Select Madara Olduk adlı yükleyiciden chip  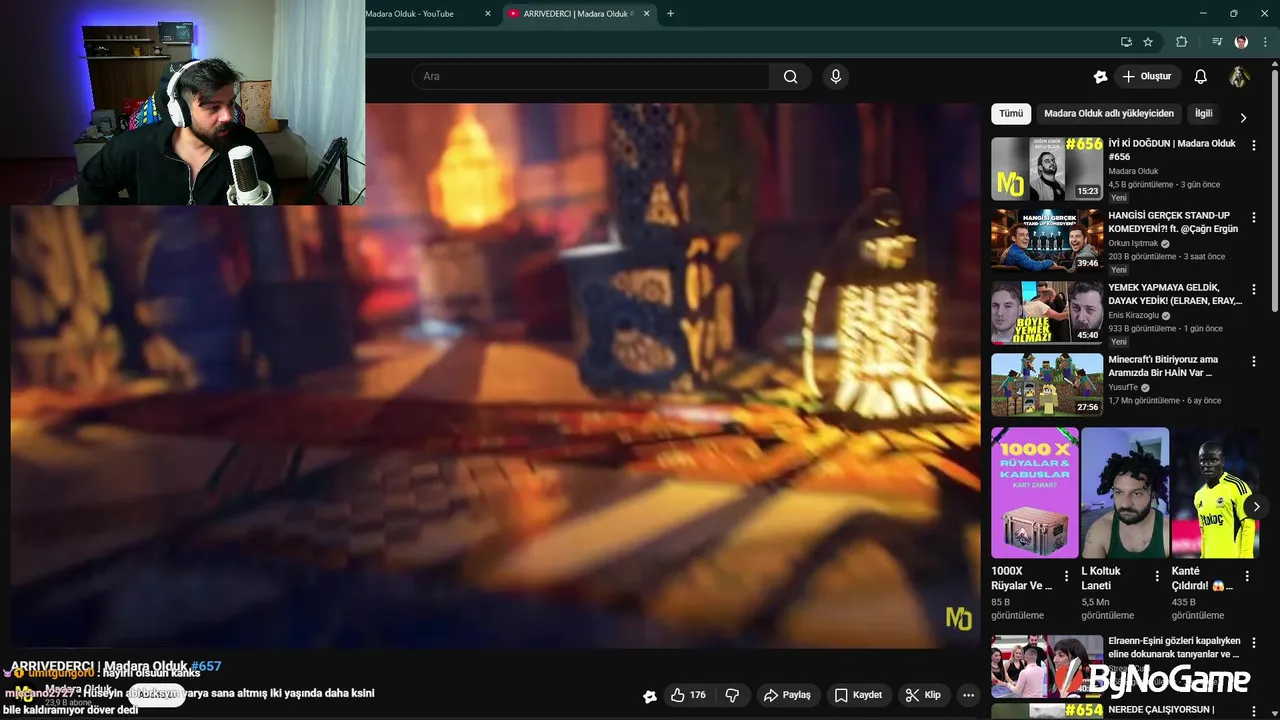[x=1109, y=114]
